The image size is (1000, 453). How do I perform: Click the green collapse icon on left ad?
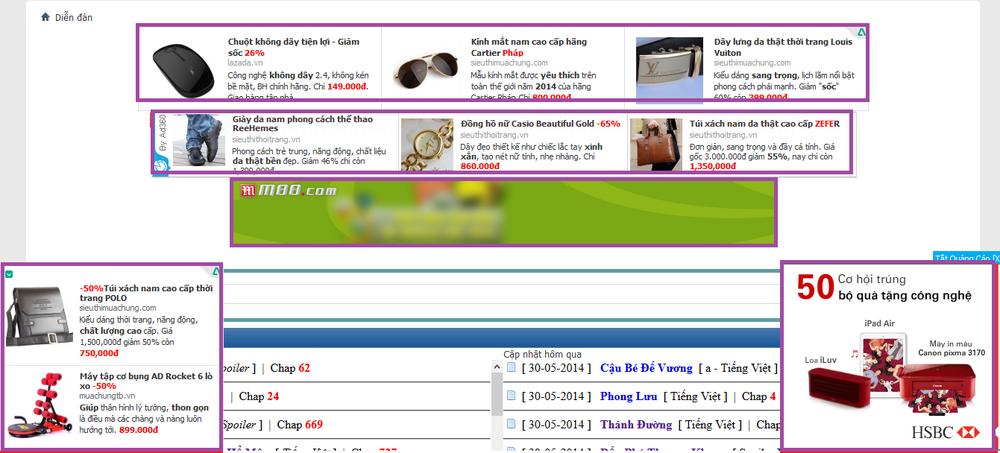9,273
